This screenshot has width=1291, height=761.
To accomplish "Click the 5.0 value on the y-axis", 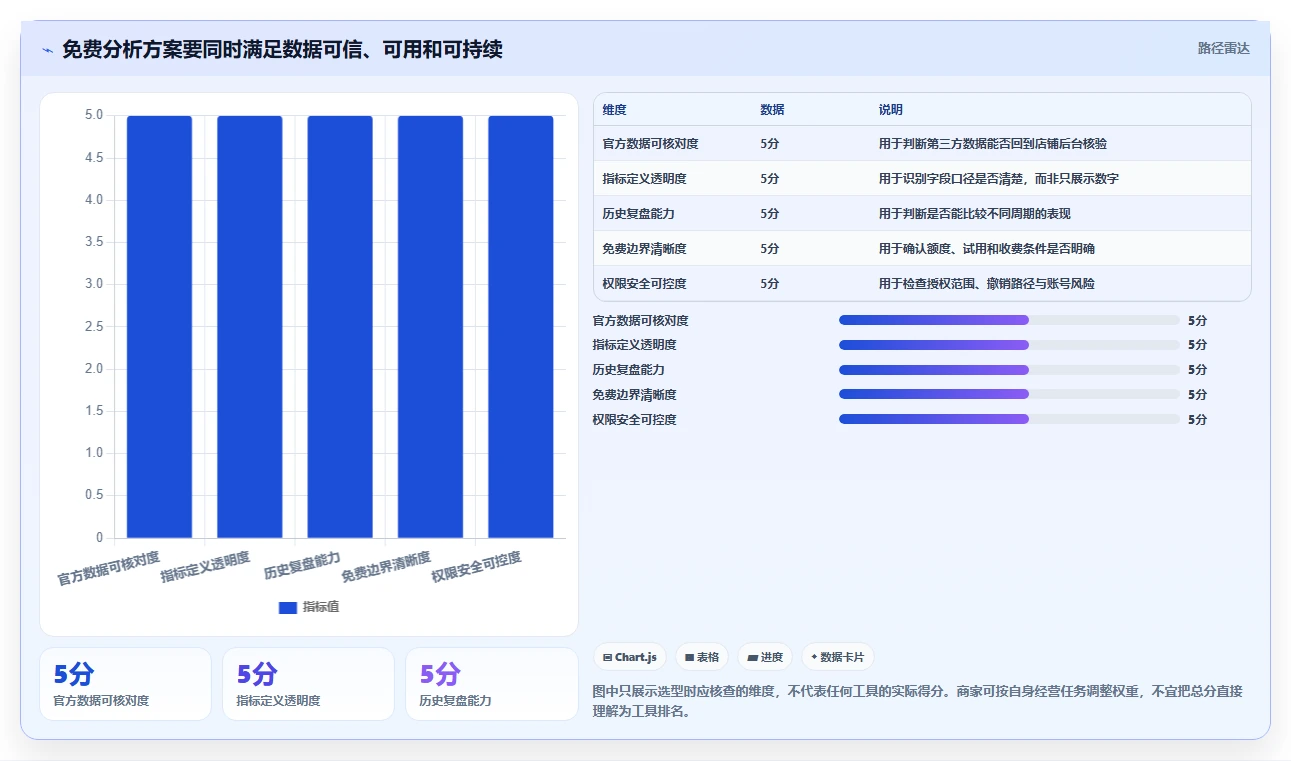I will pyautogui.click(x=94, y=116).
